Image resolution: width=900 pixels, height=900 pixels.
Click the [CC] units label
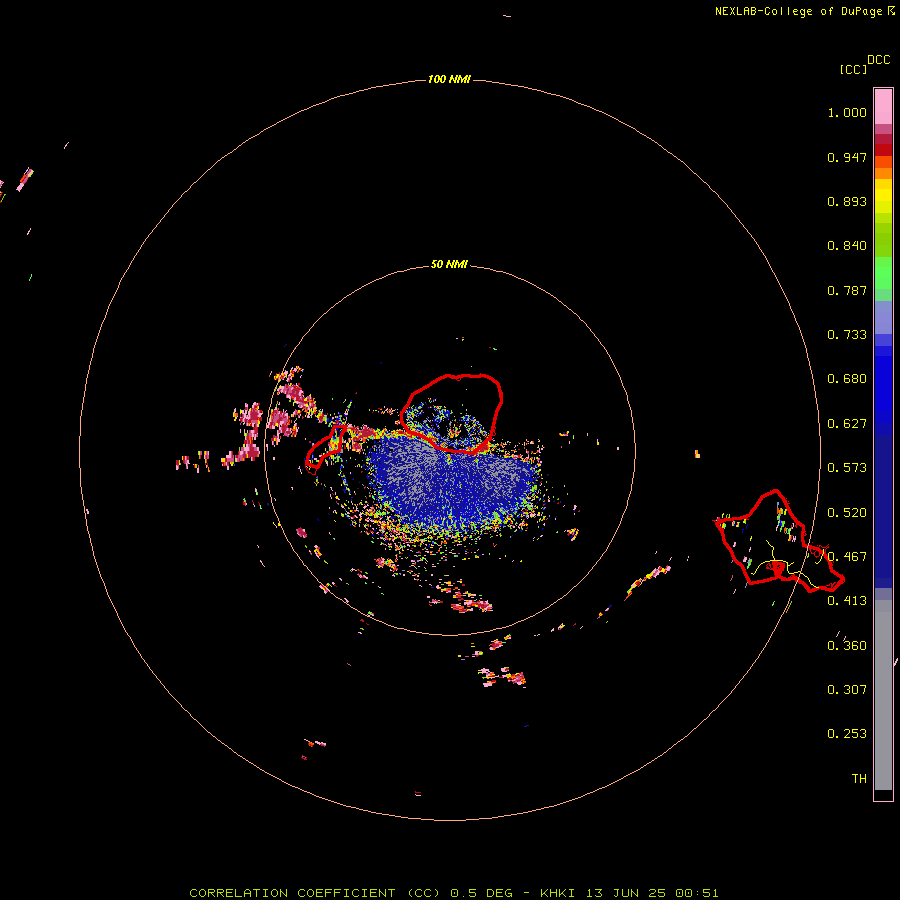853,69
